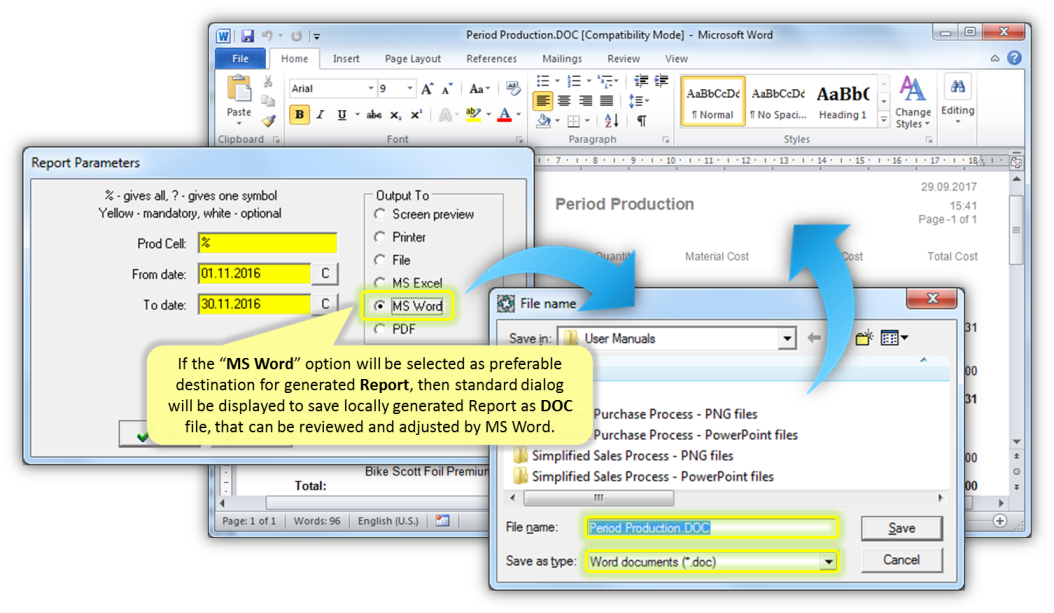Open the font name dropdown showing Arial
The width and height of the screenshot is (1054, 613).
coord(370,89)
